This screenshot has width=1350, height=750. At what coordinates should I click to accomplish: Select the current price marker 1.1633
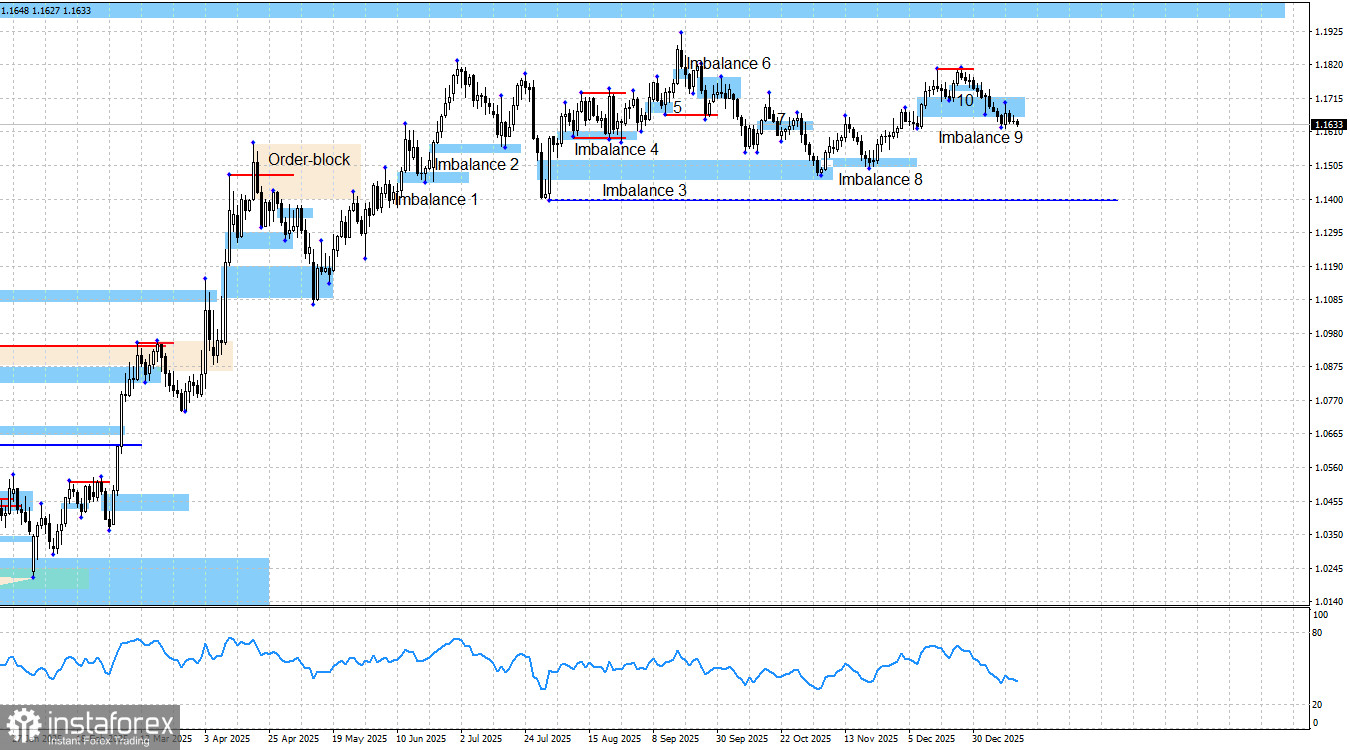click(1330, 124)
